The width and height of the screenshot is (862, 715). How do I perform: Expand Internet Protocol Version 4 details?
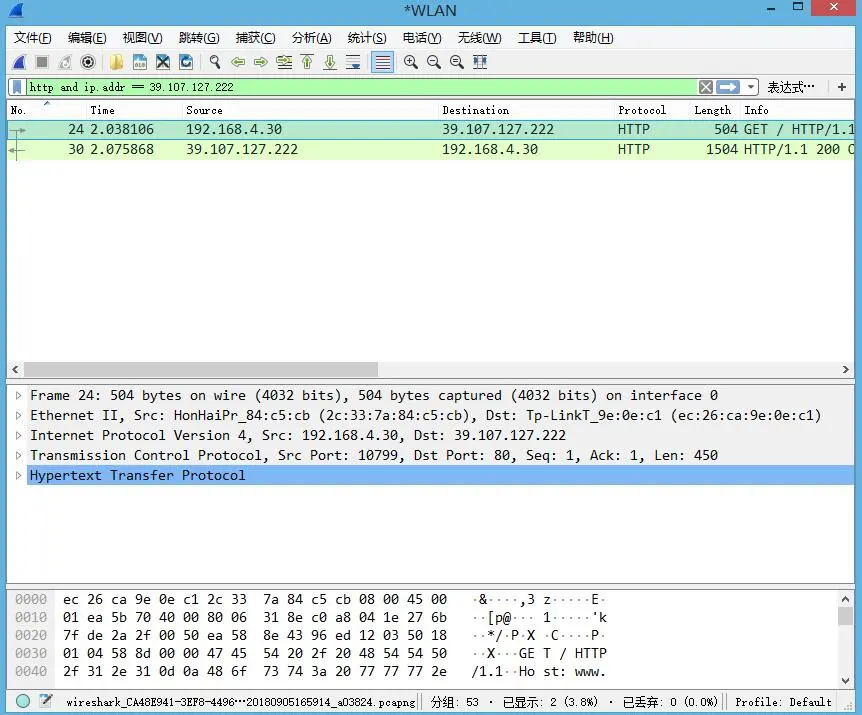[x=18, y=435]
